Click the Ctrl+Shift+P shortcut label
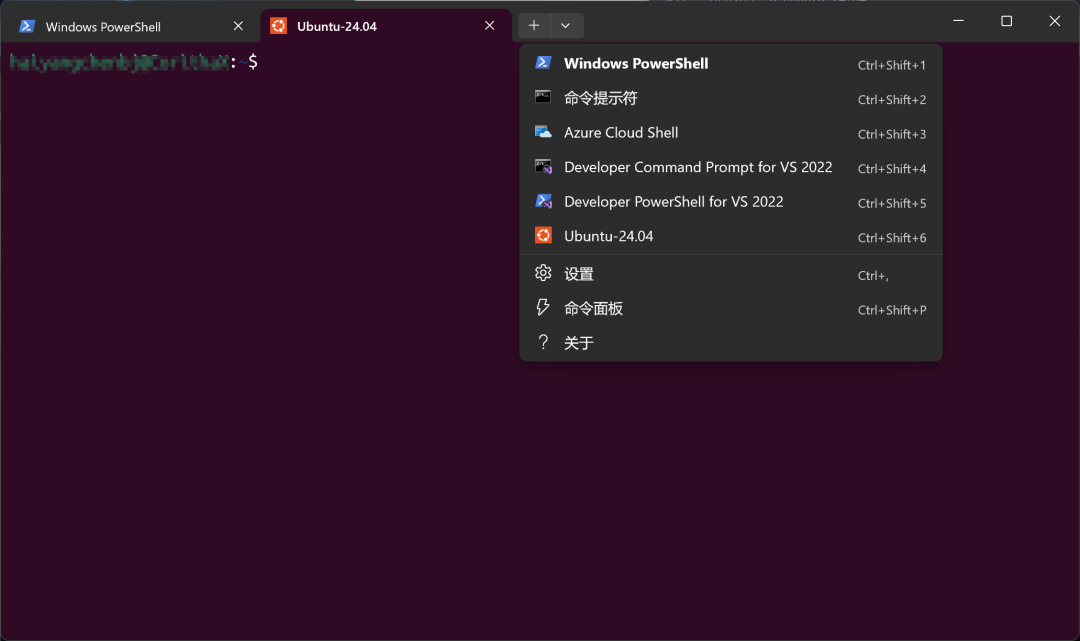 (892, 311)
